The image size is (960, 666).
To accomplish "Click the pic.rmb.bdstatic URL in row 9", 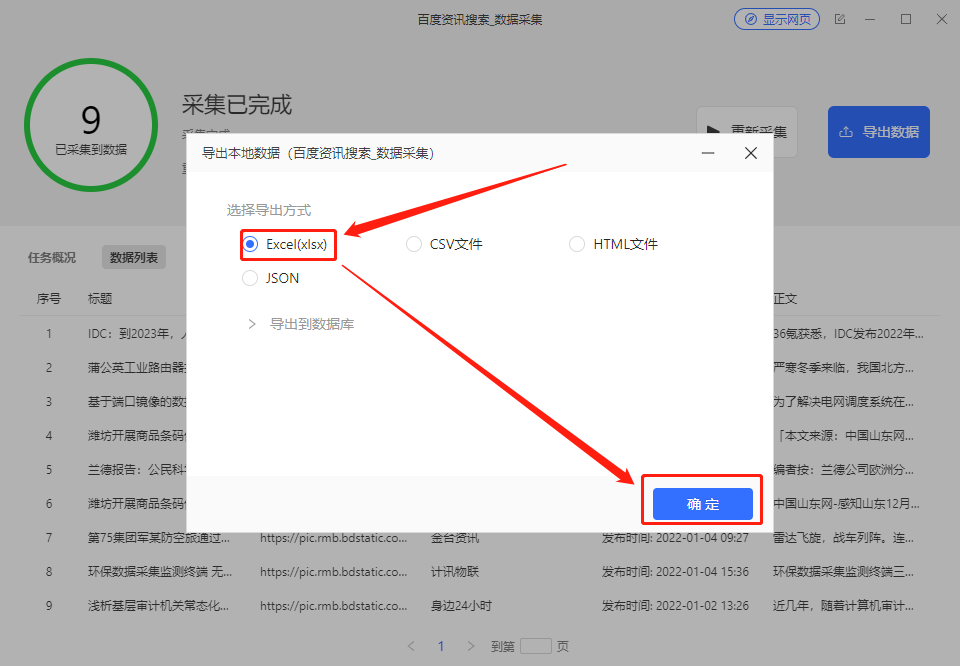I will point(334,606).
